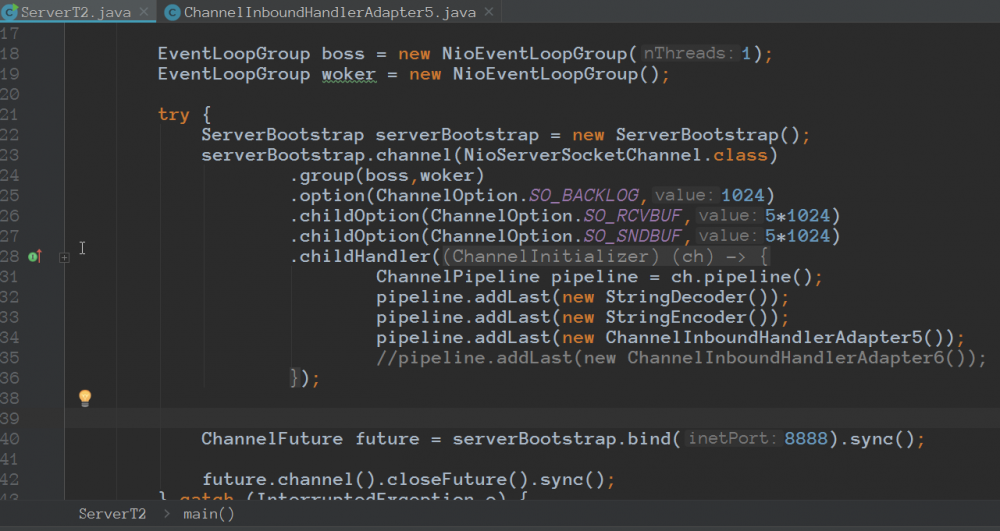Click main() in the breadcrumb bar
This screenshot has height=531, width=1000.
click(209, 514)
